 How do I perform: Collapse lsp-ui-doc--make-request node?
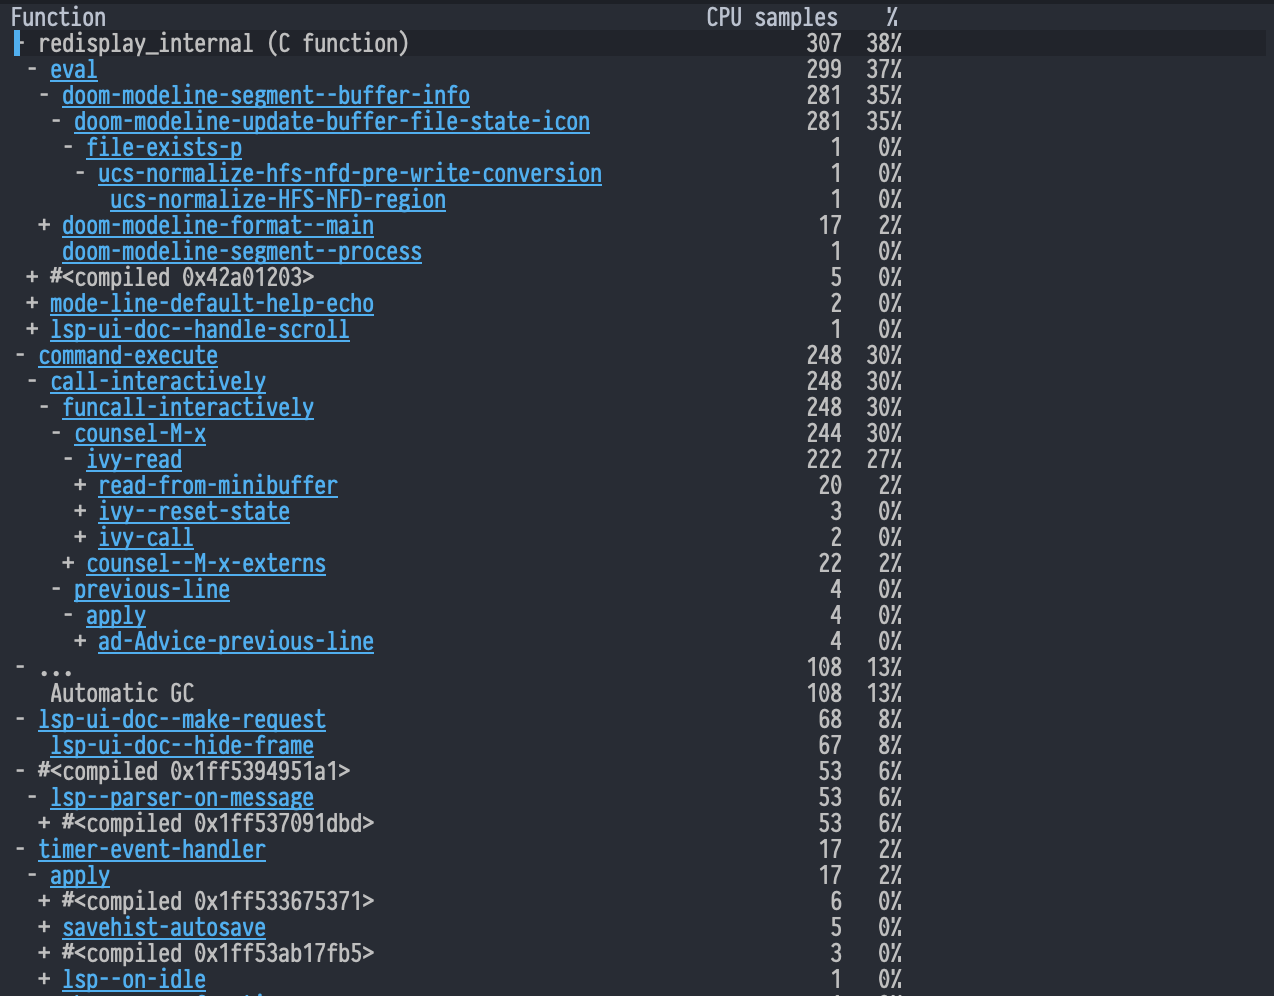20,719
